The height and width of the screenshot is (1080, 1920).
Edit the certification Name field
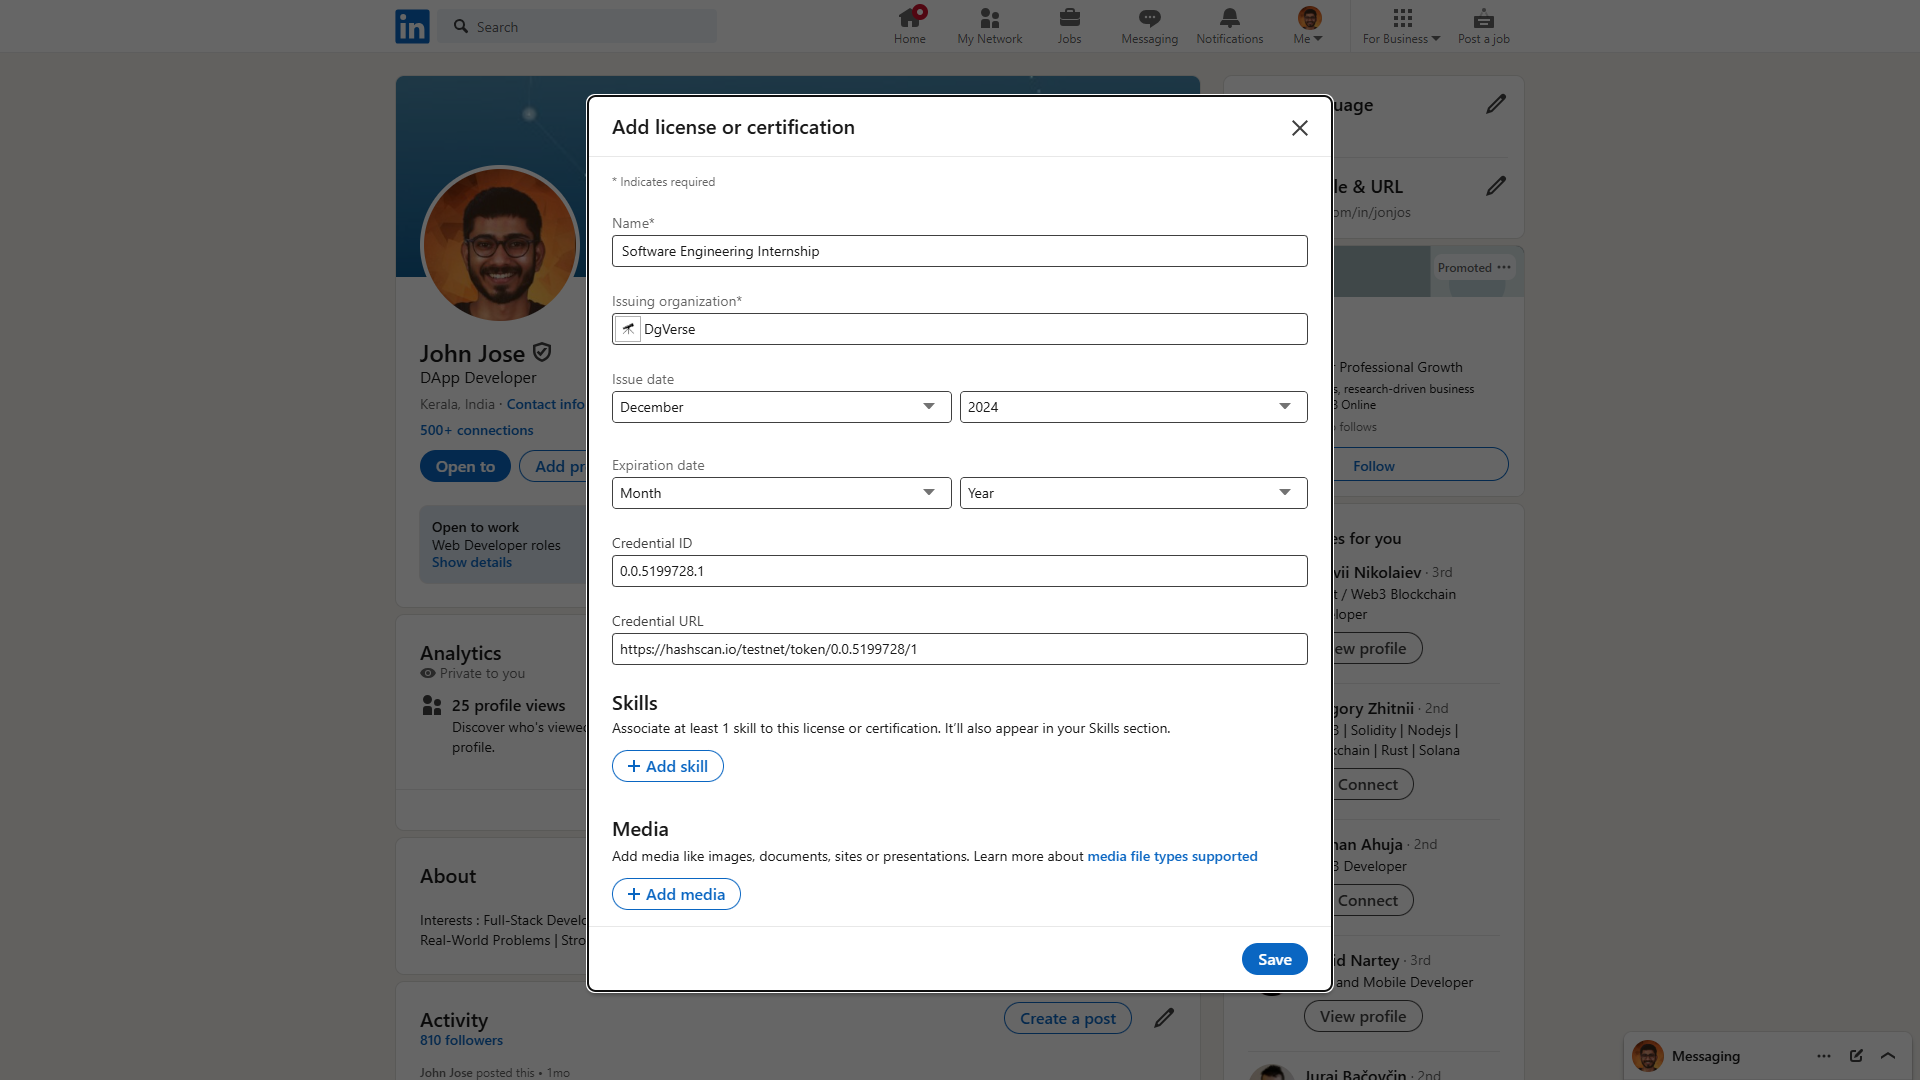[959, 251]
